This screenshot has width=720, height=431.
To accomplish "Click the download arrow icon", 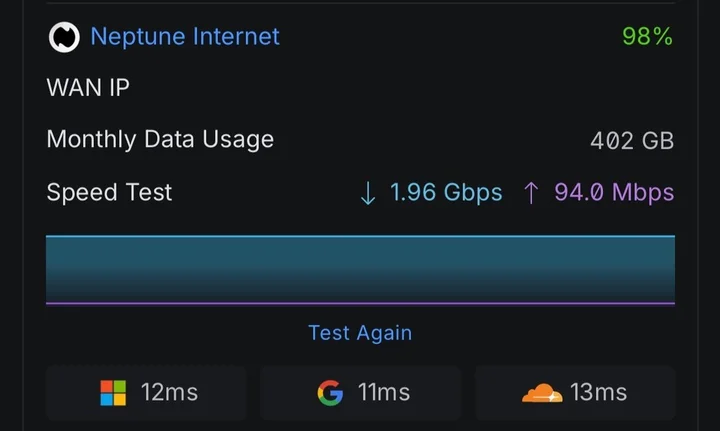I will (x=367, y=193).
